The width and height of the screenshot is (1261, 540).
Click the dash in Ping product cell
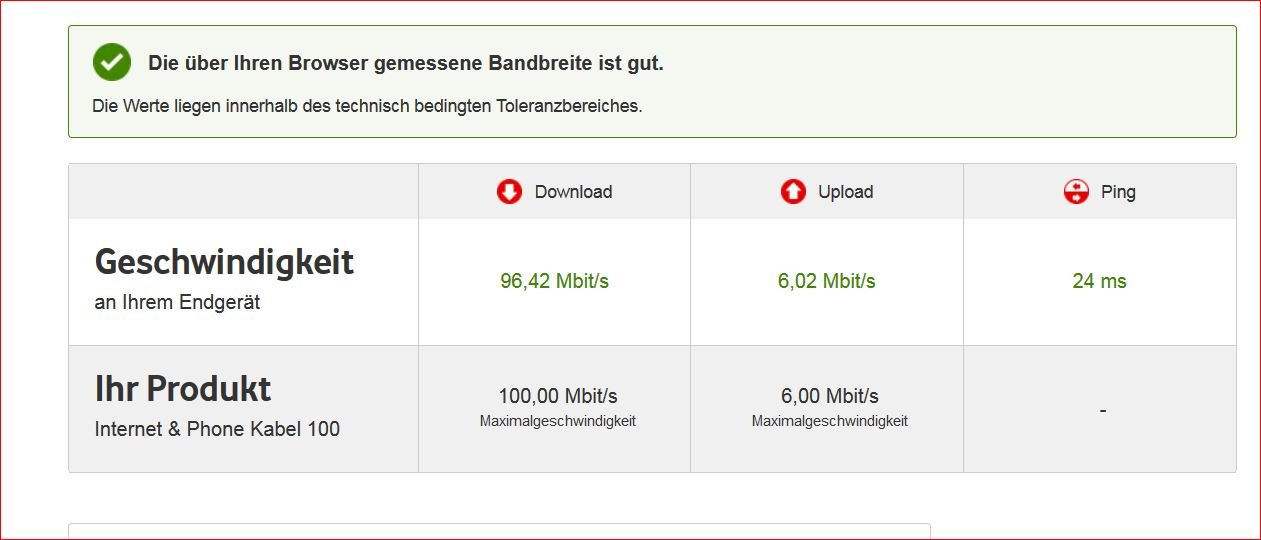1102,410
